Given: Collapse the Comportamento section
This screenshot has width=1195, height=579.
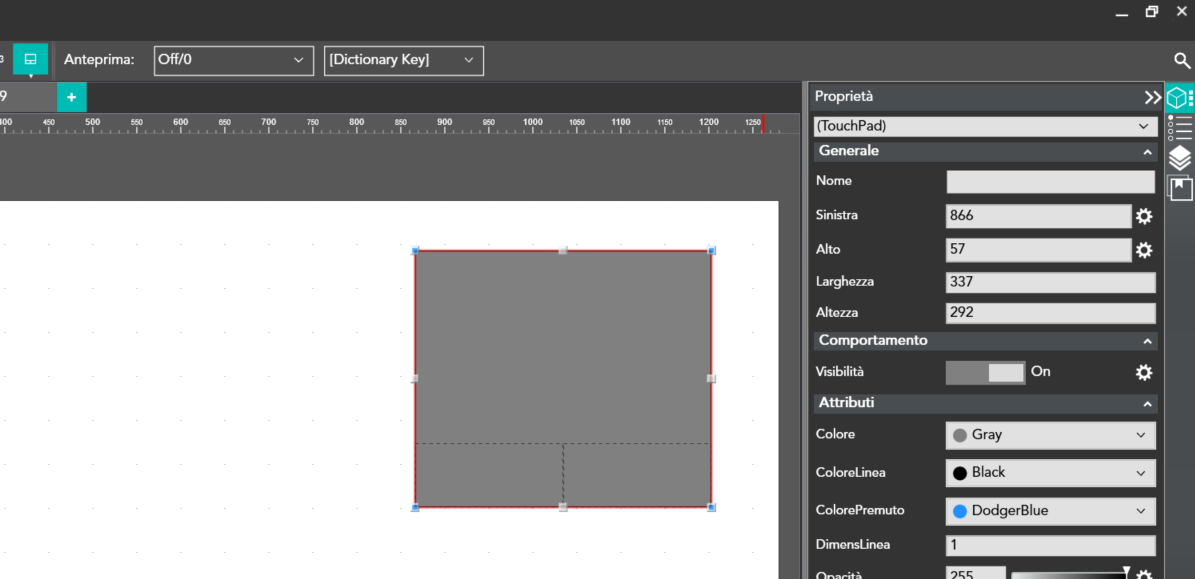Looking at the screenshot, I should click(x=1147, y=341).
